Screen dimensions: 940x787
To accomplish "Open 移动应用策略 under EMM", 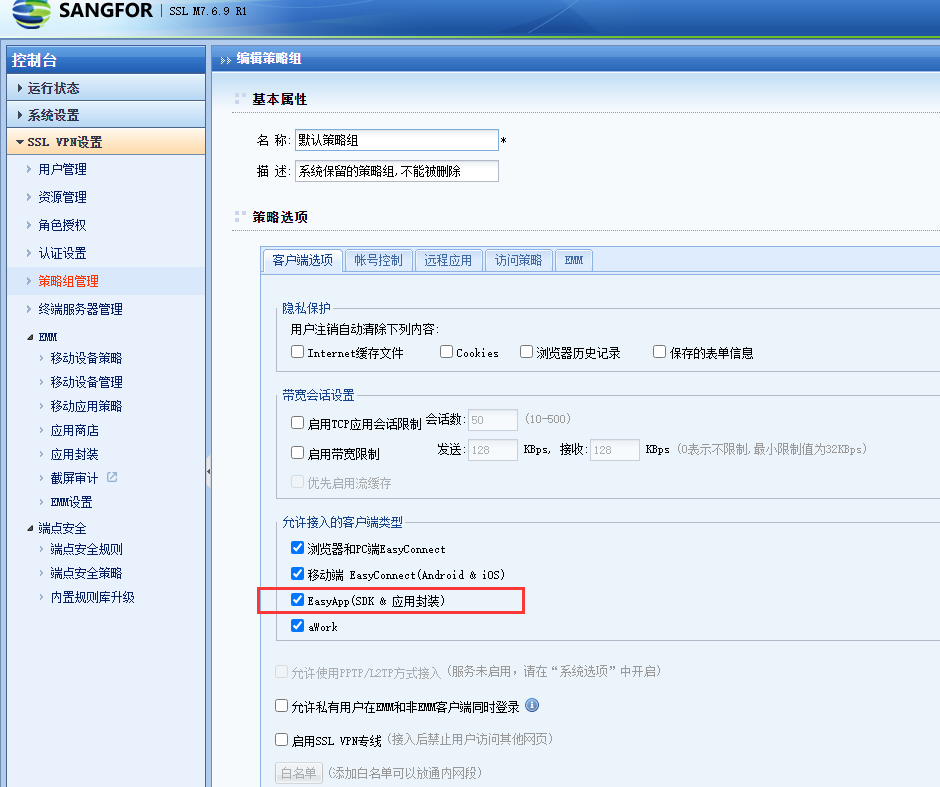I will pyautogui.click(x=86, y=406).
